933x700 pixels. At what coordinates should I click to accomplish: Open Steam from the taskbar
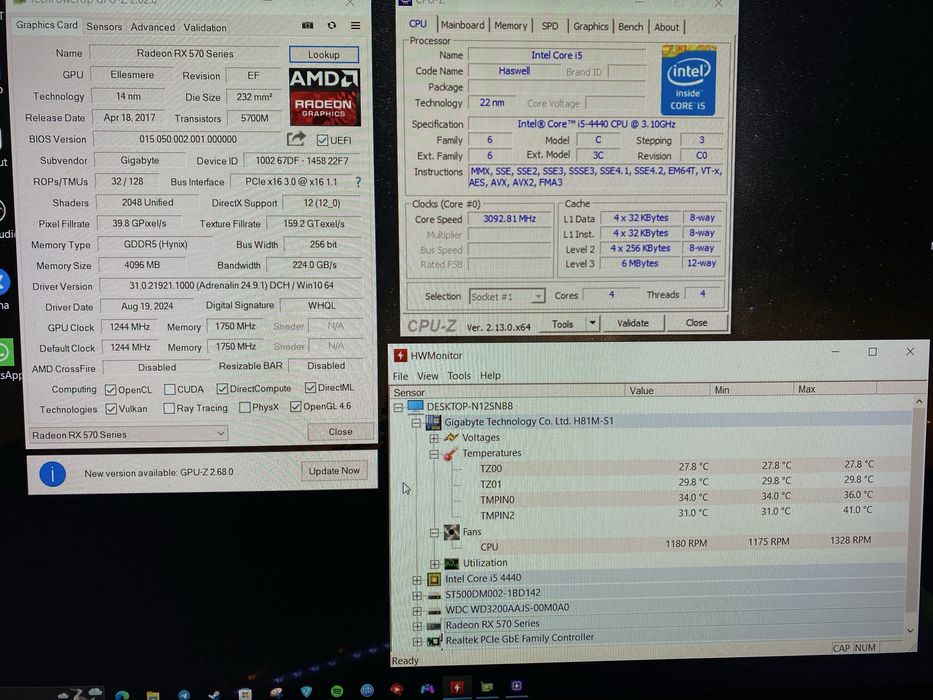[214, 694]
